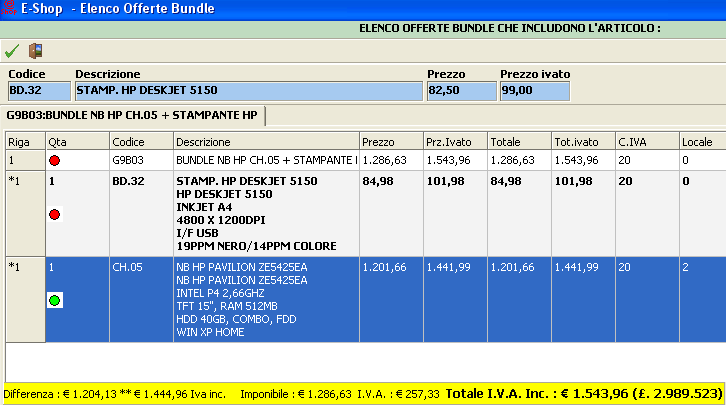Click red status dot in BD.32 row

(55, 214)
